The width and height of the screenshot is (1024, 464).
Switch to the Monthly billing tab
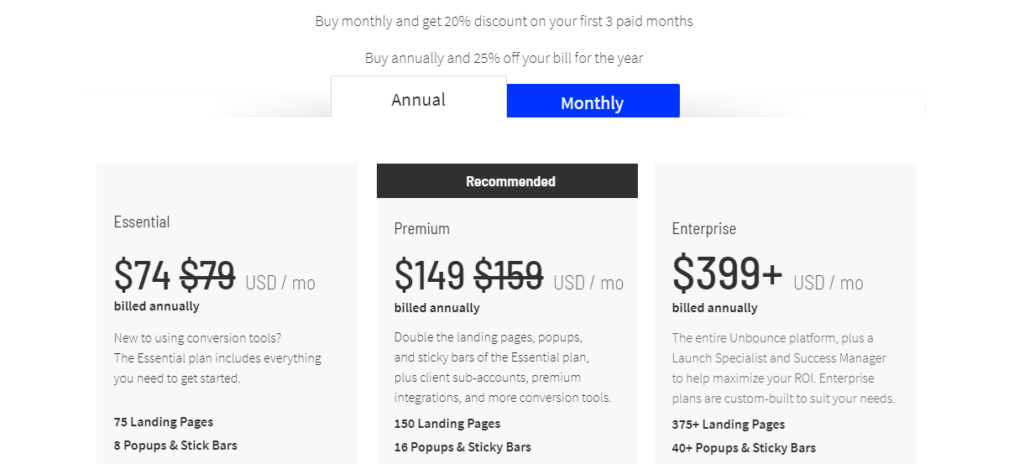pos(593,101)
